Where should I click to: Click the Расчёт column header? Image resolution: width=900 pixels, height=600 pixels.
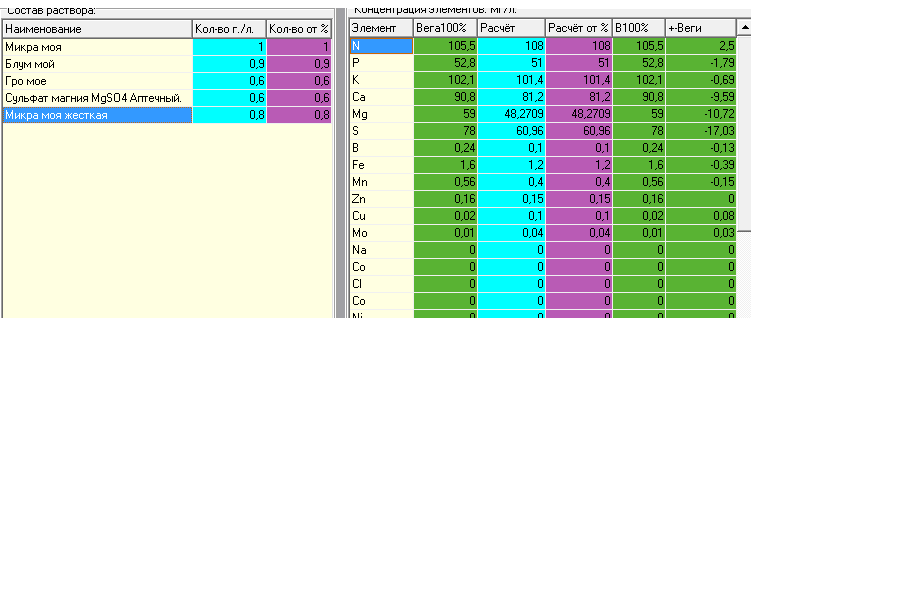click(511, 28)
